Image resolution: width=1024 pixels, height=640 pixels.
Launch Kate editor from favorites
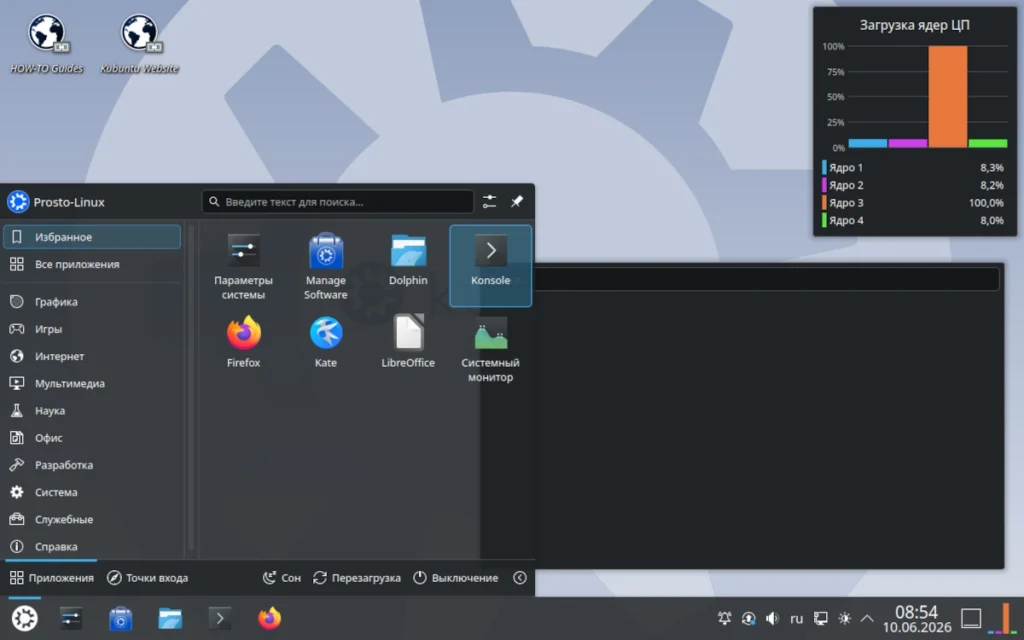point(325,349)
